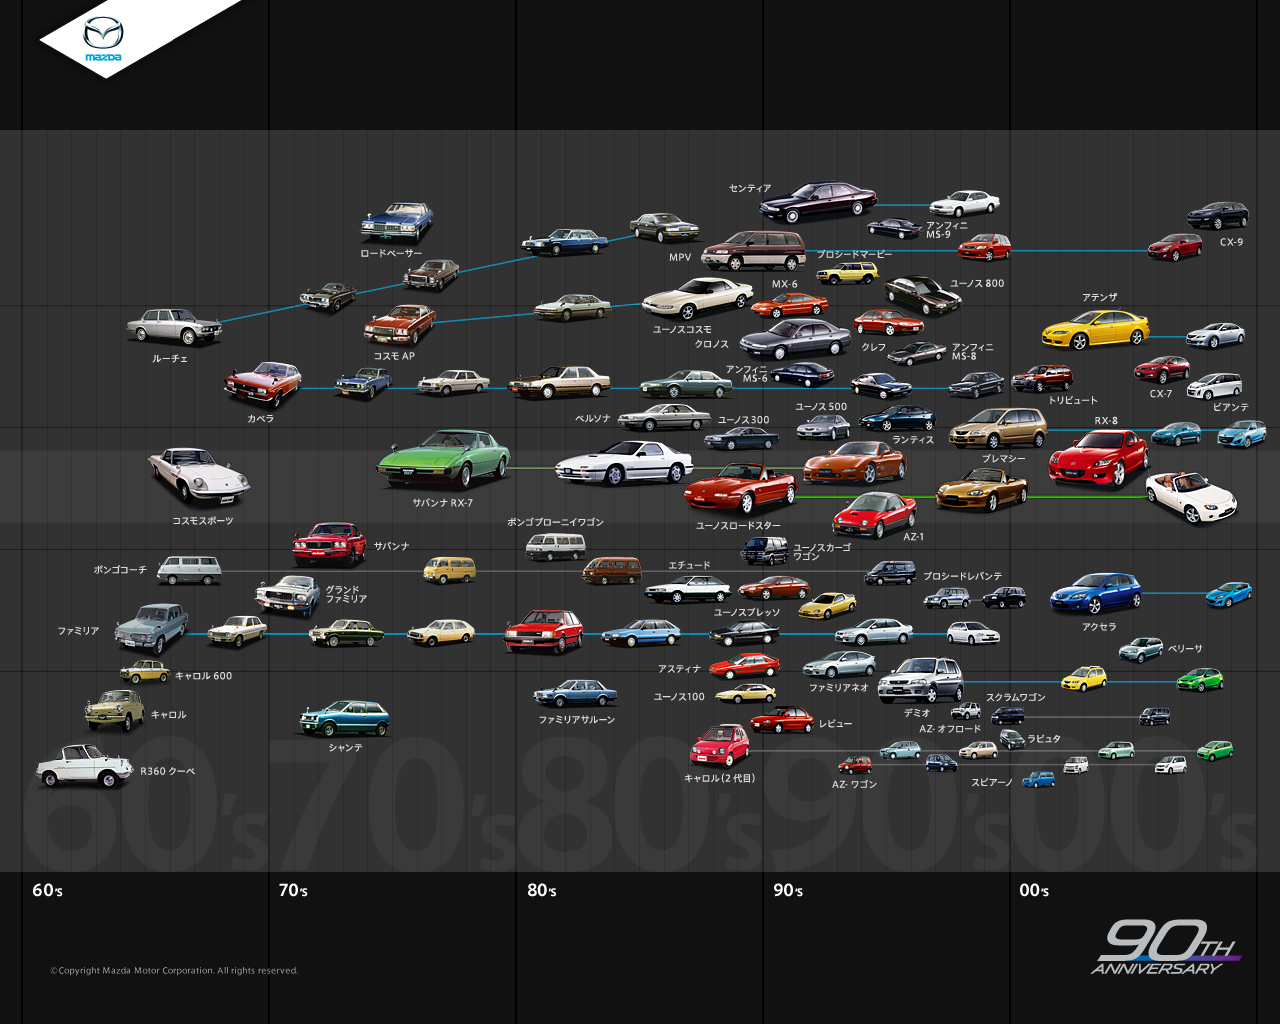Click the red キャロル(2代目) car
Image resolution: width=1280 pixels, height=1024 pixels.
(x=720, y=746)
